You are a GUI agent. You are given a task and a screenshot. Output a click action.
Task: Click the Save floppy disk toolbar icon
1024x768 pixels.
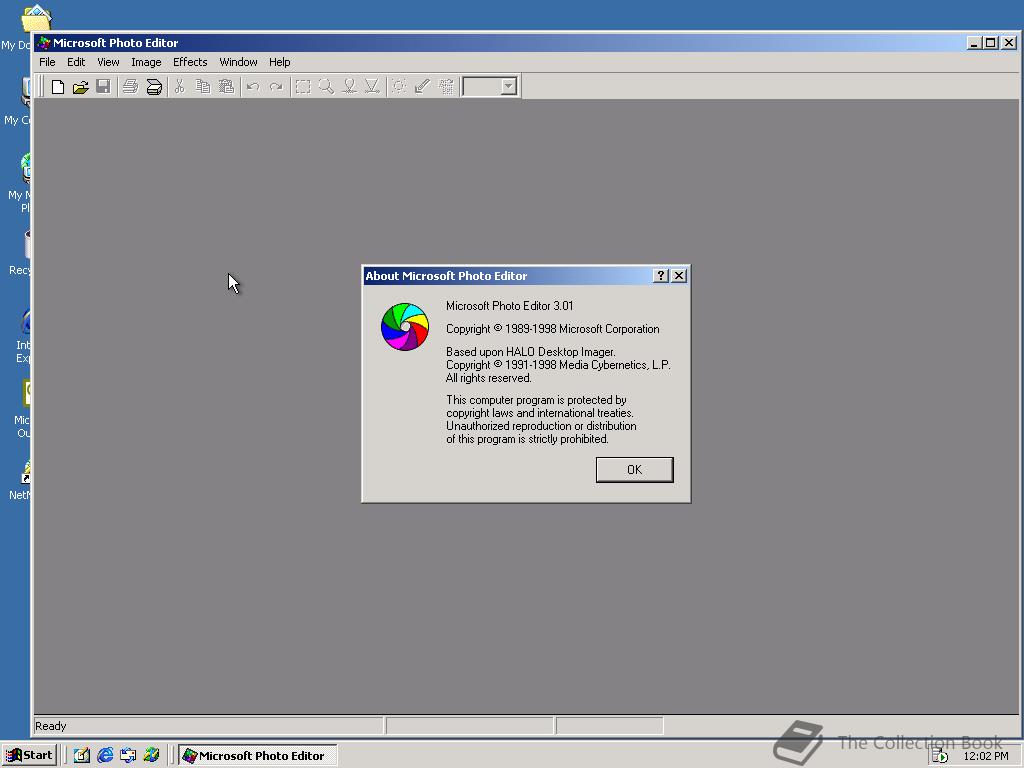click(103, 87)
